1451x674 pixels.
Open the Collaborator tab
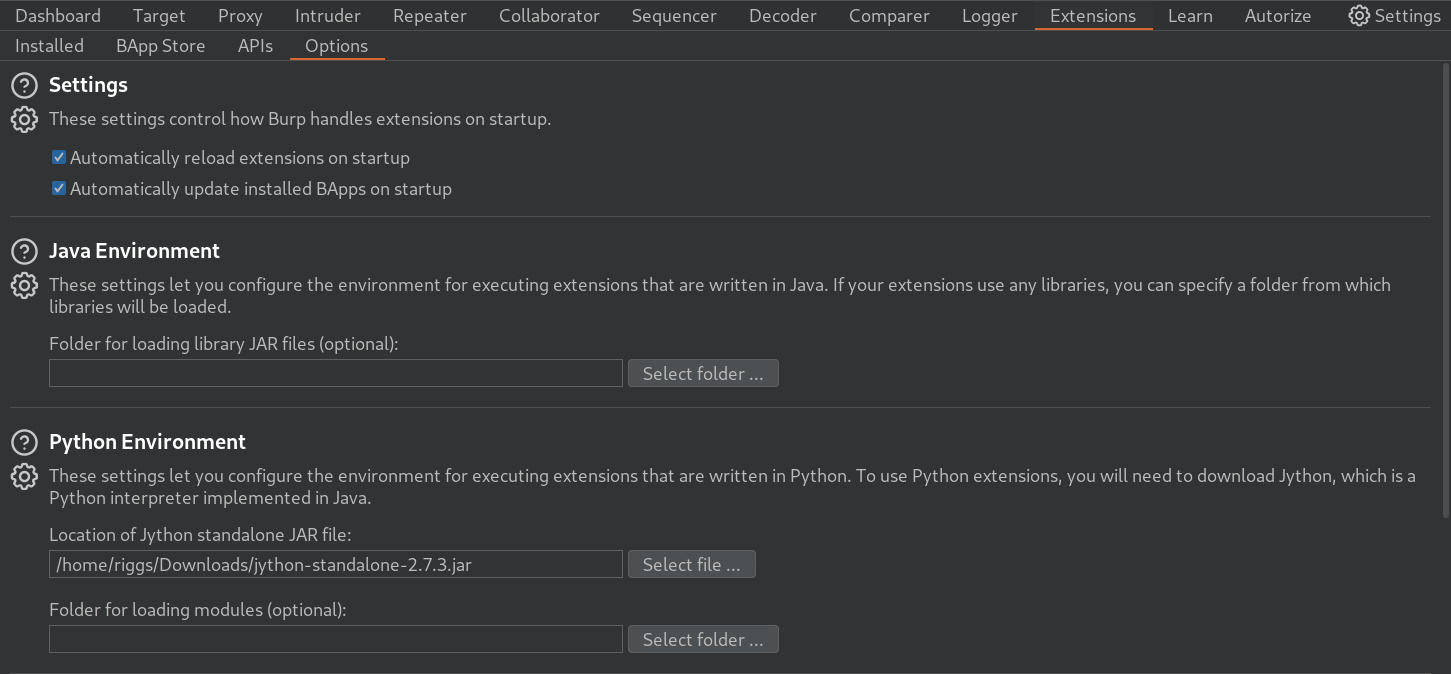tap(549, 16)
